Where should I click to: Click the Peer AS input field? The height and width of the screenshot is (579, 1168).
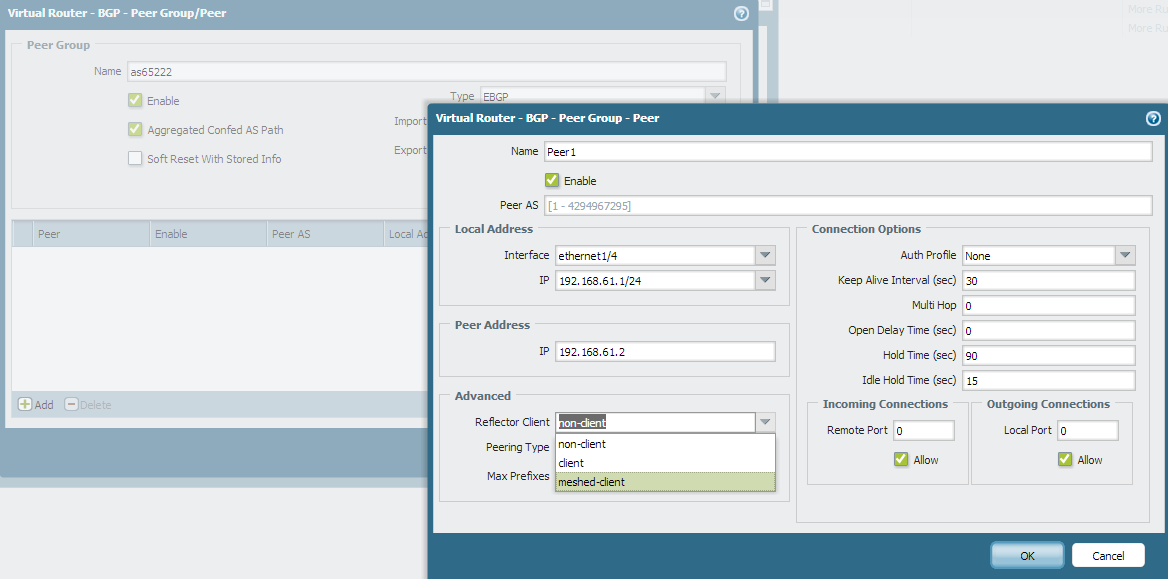coord(848,206)
